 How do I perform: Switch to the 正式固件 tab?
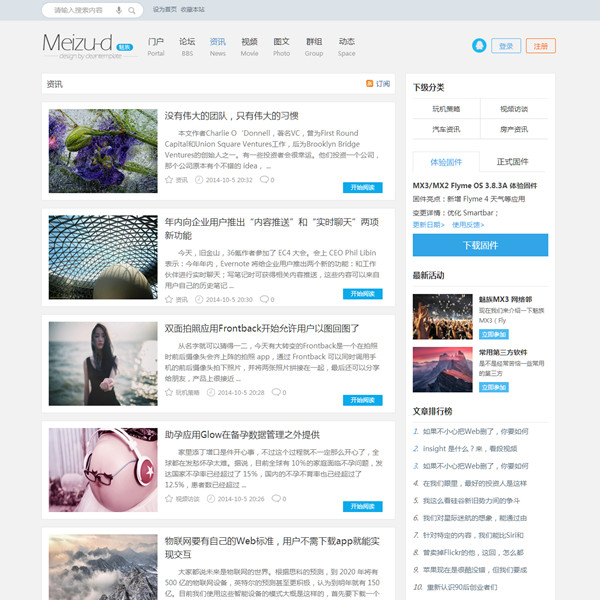(512, 162)
